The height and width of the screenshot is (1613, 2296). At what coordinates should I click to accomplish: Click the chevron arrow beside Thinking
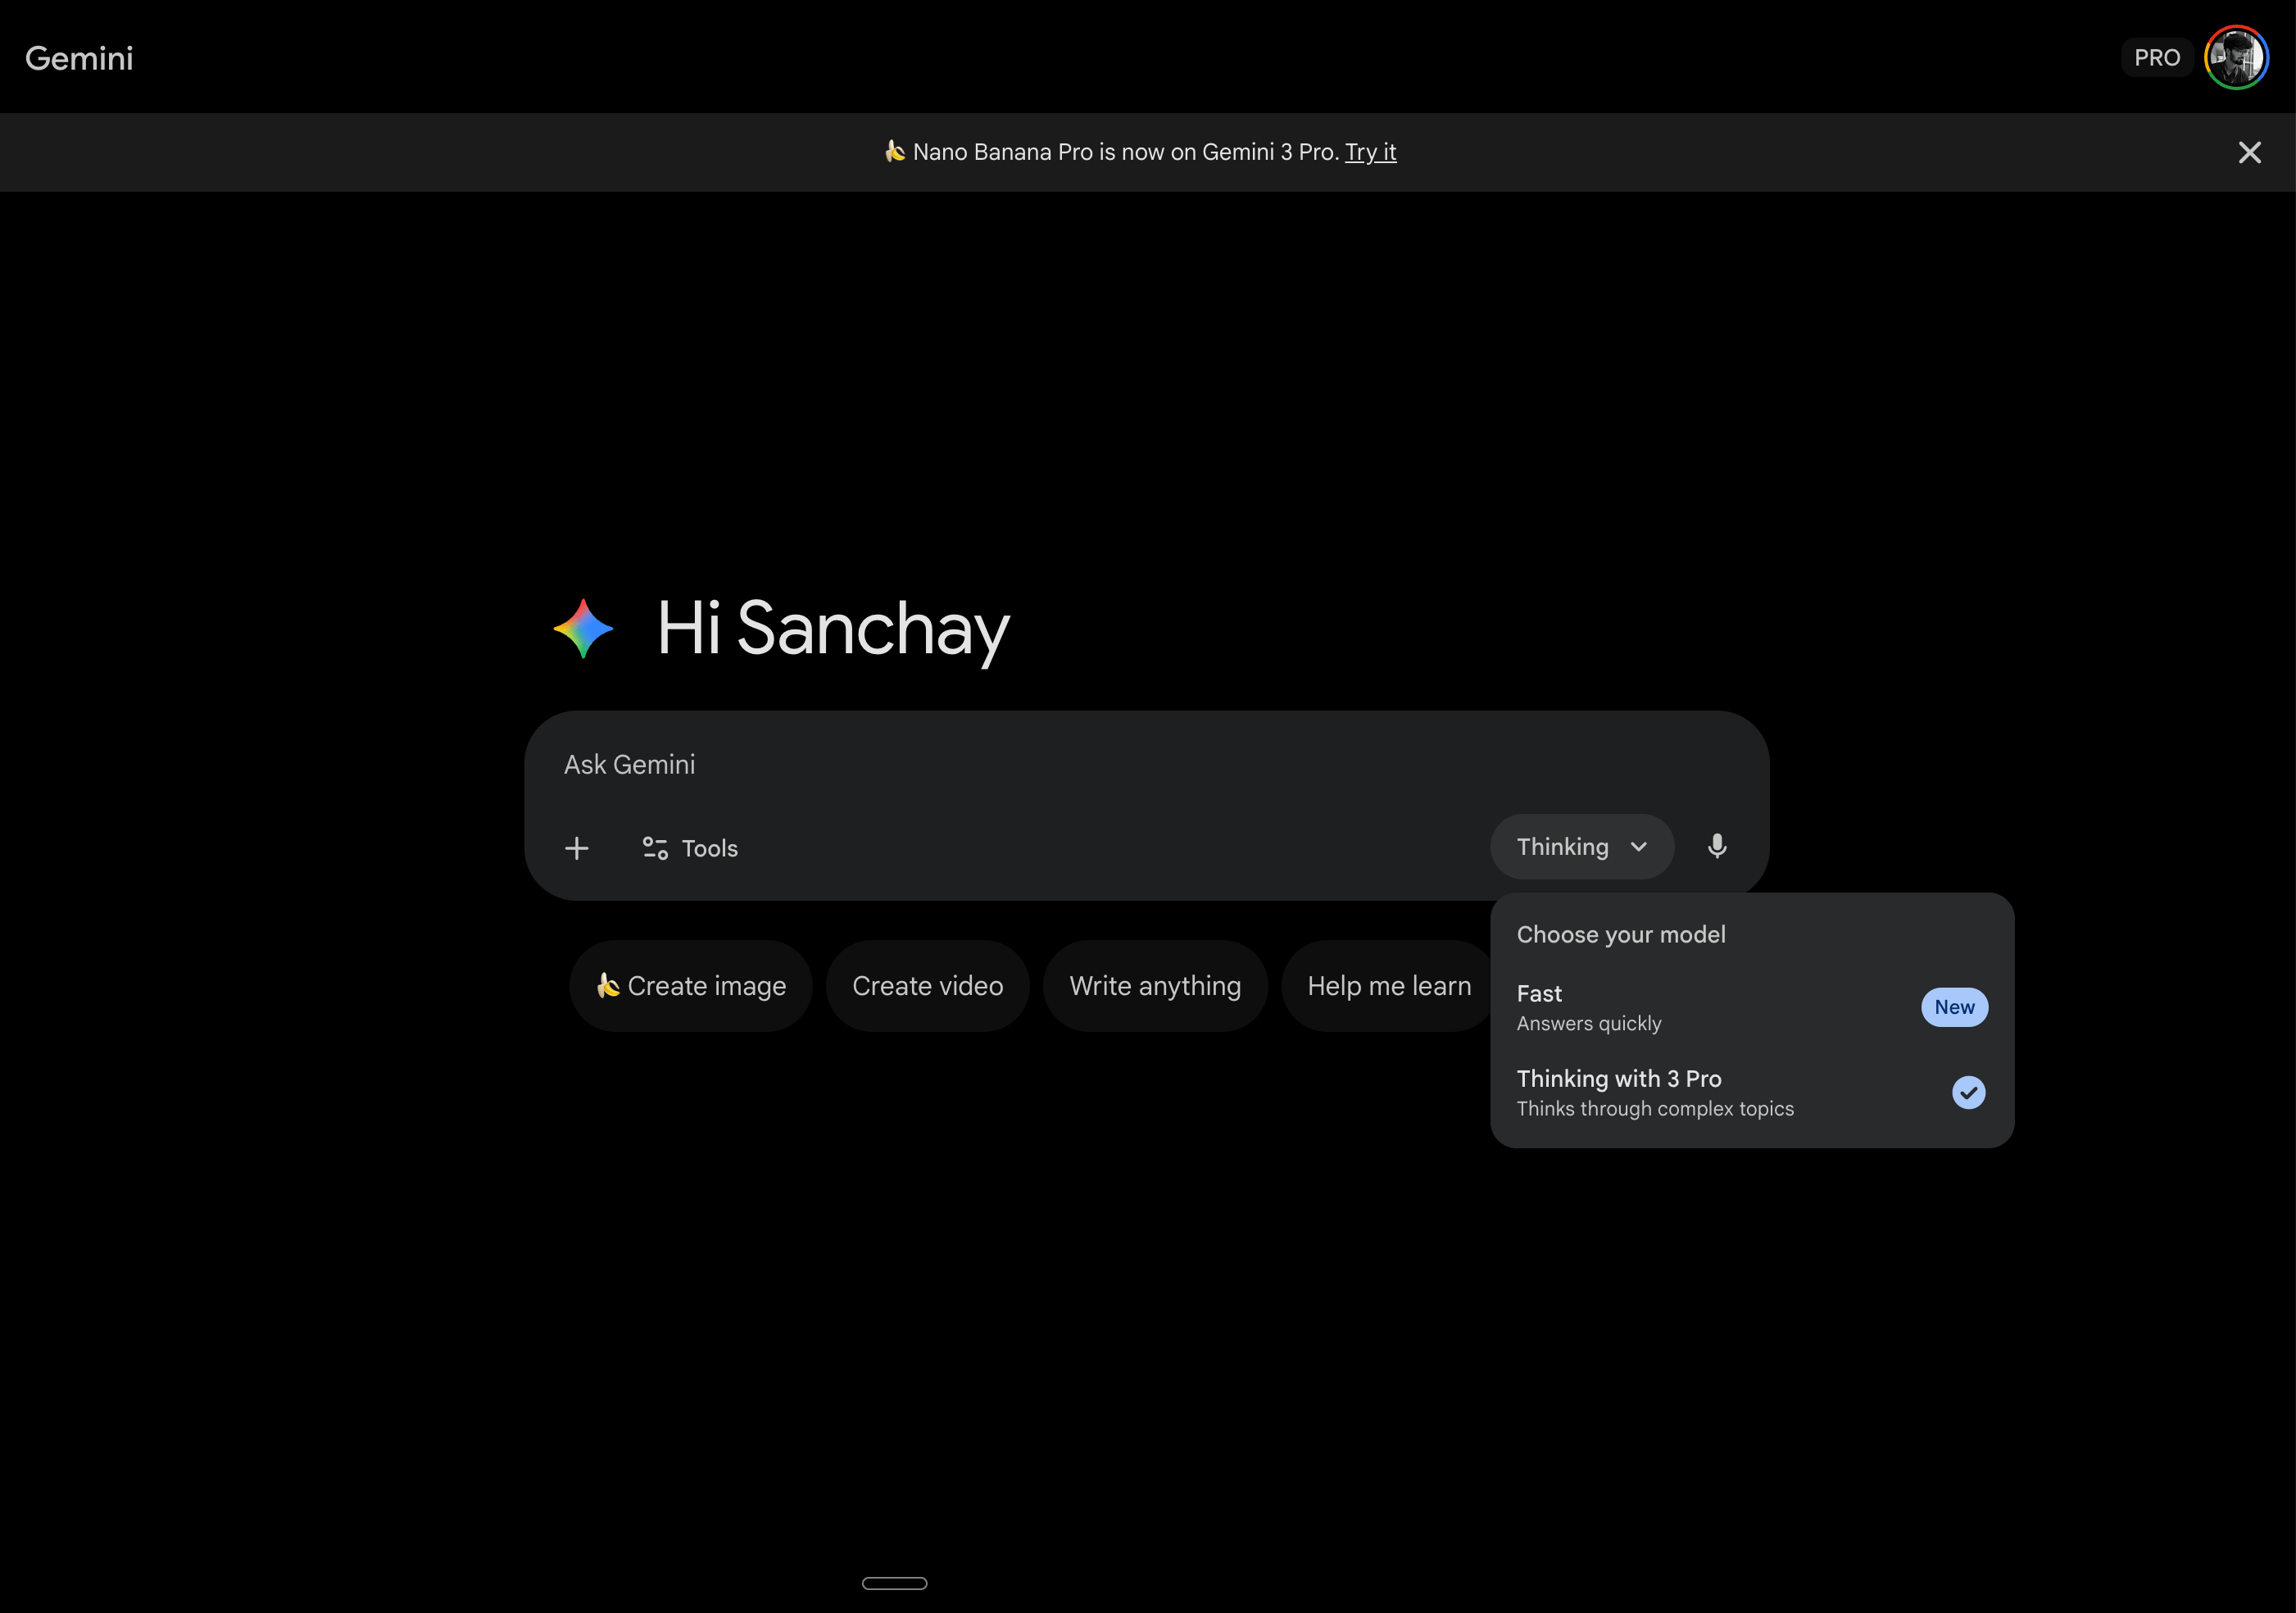(x=1638, y=847)
